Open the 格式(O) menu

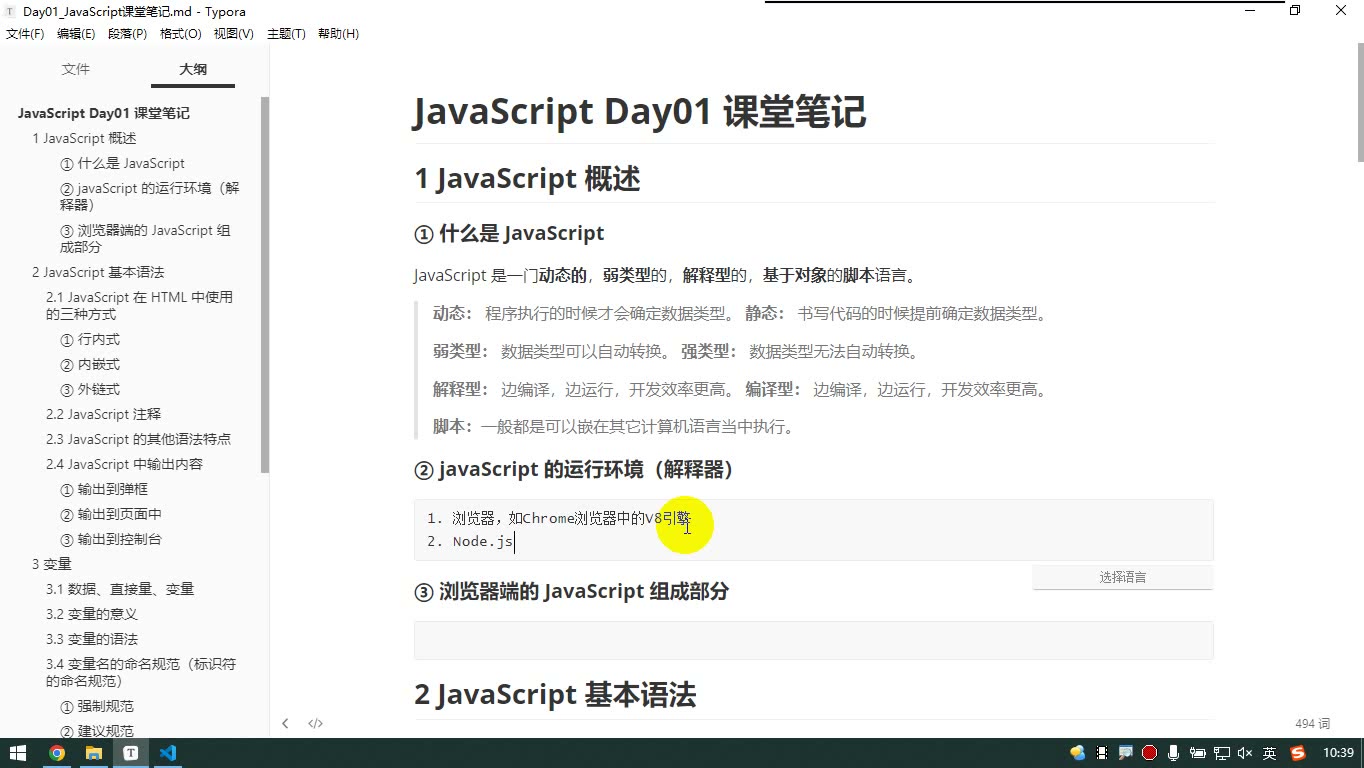(181, 34)
